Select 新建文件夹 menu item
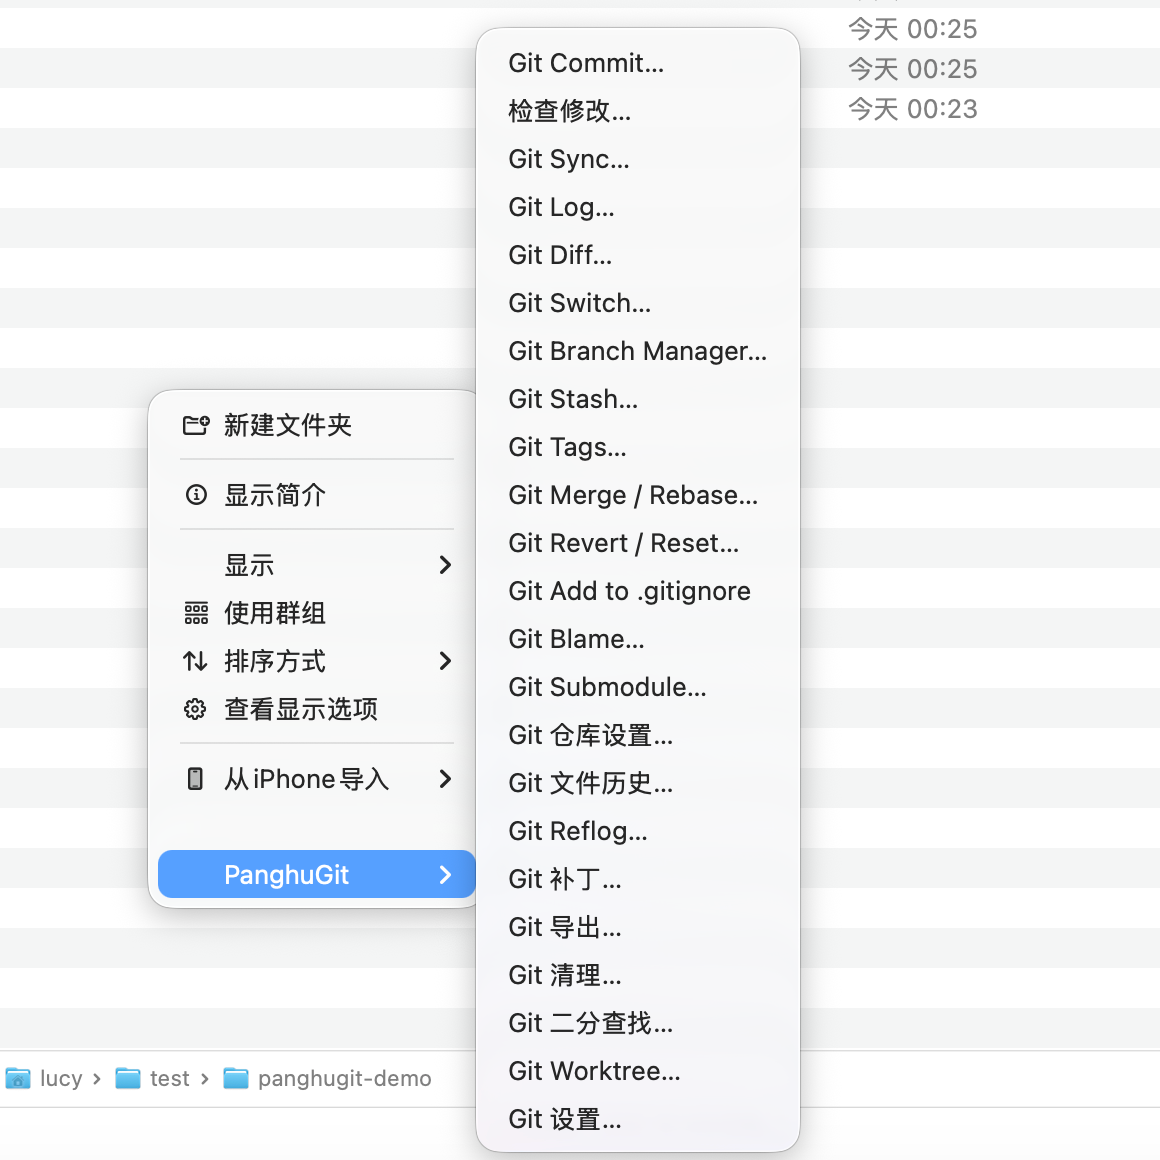 coord(317,425)
